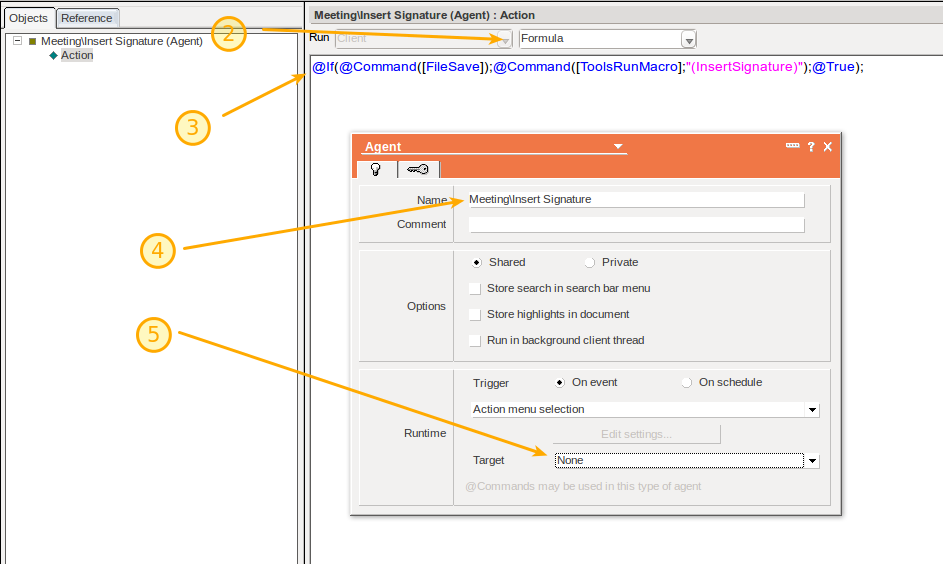Click the green square Agent icon in the tree
The width and height of the screenshot is (943, 564).
[x=32, y=42]
